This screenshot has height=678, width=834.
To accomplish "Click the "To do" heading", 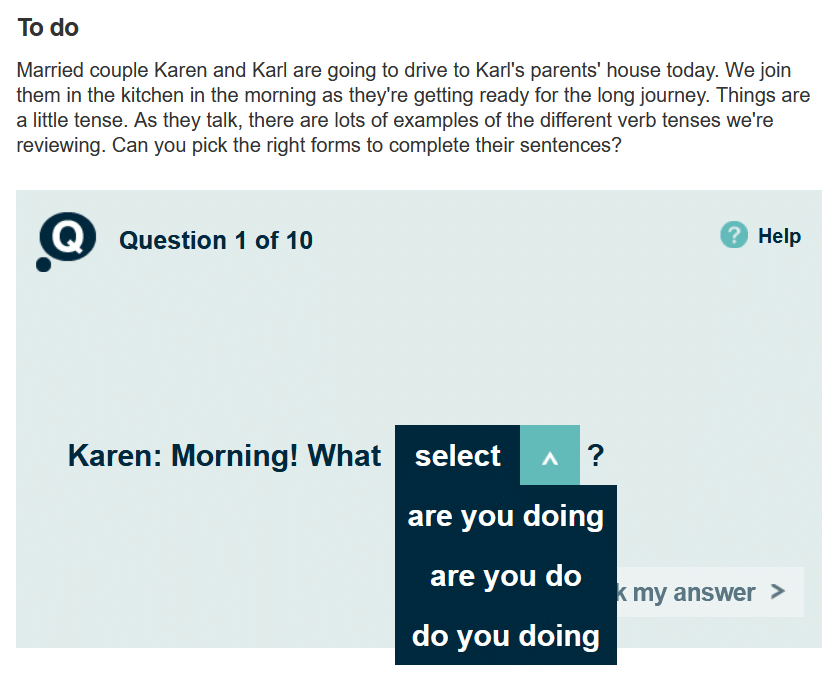I will (48, 28).
